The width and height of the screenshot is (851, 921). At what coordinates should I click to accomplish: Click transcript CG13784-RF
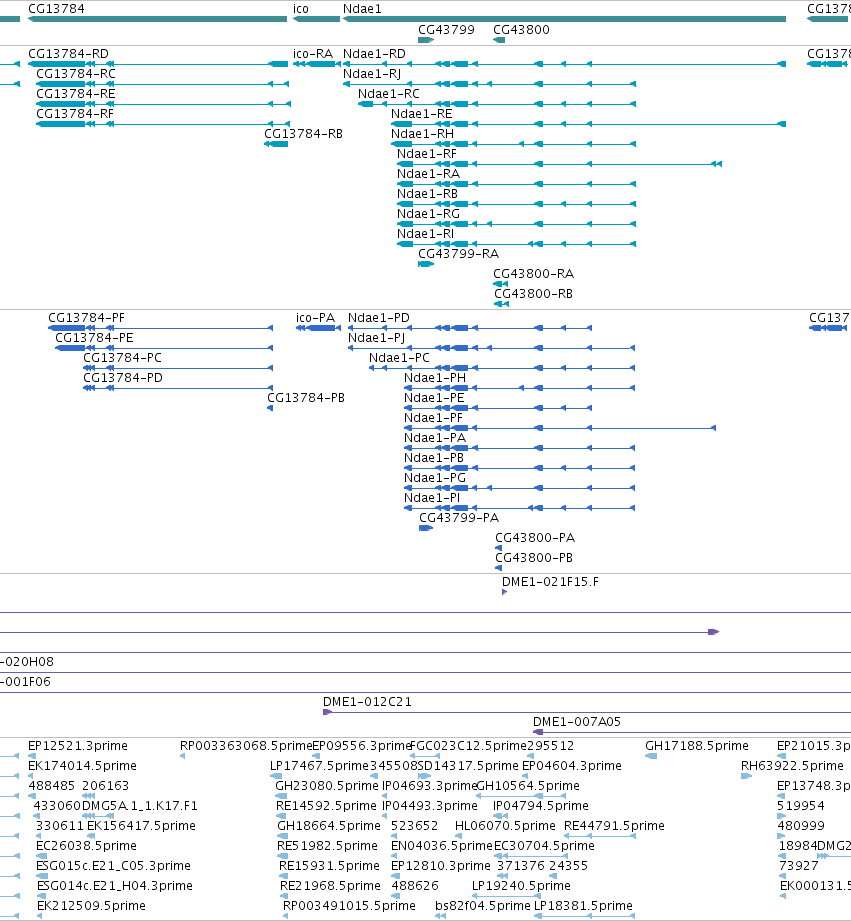tap(75, 114)
